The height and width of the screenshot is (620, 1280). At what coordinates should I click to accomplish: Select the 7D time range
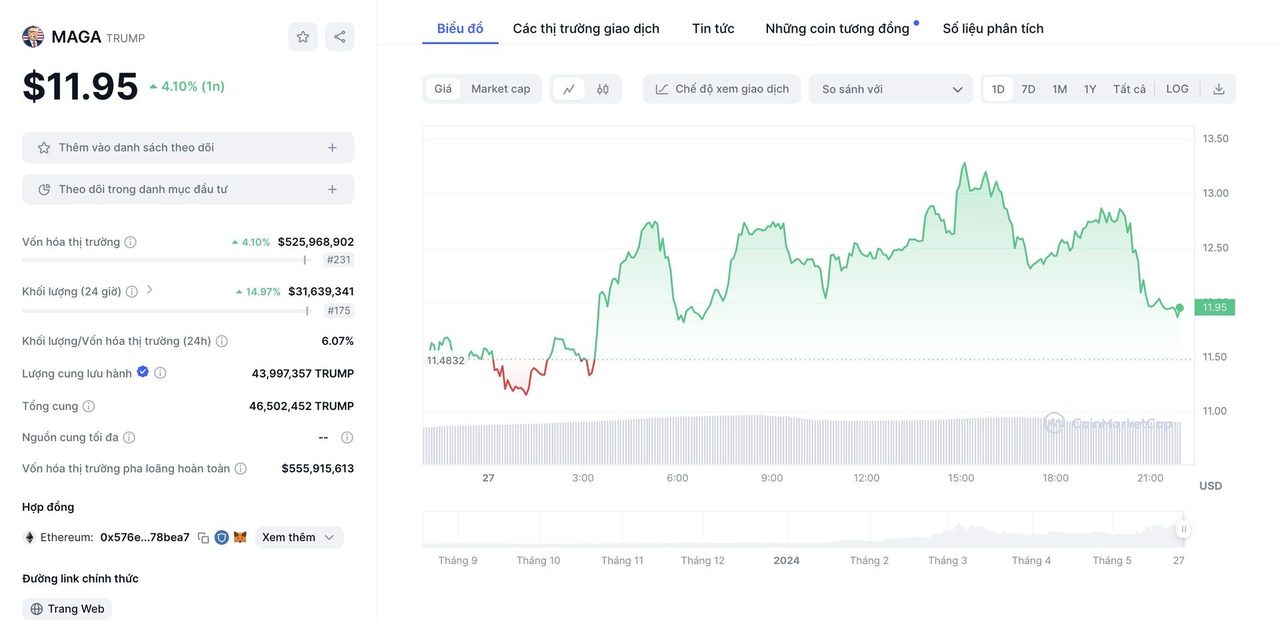pyautogui.click(x=1028, y=89)
